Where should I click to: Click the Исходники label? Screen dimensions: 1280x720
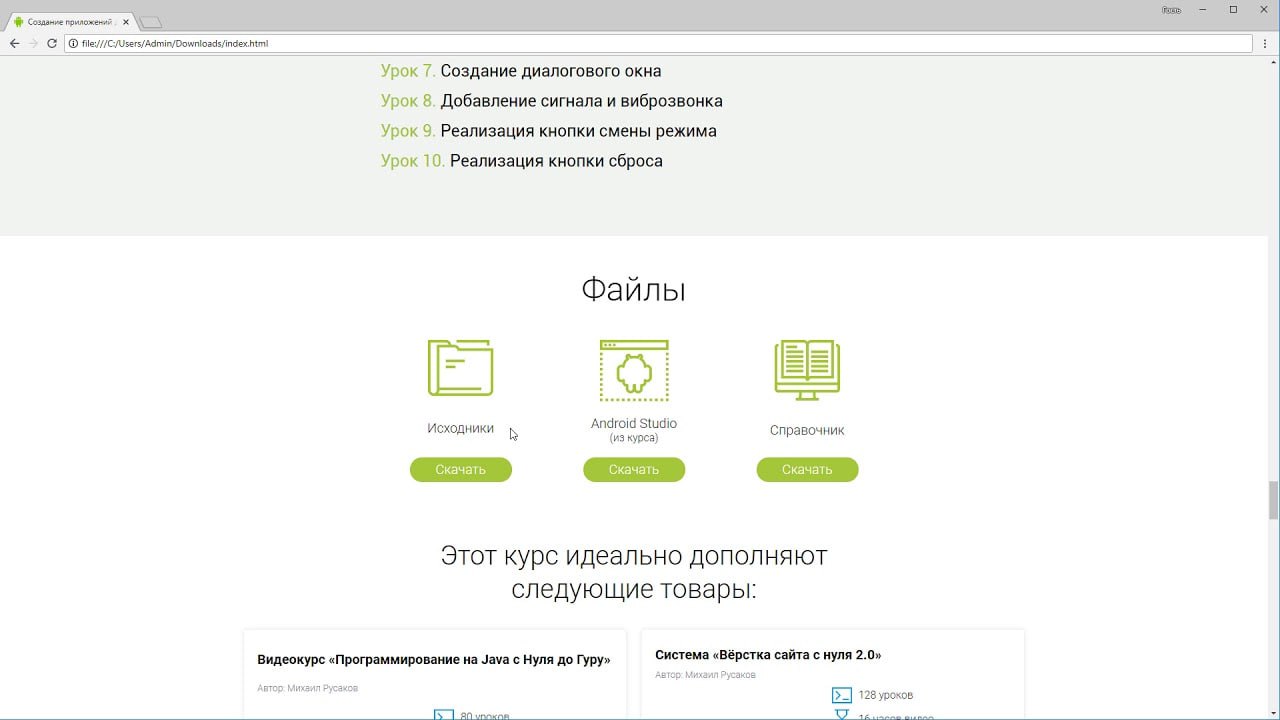point(460,428)
